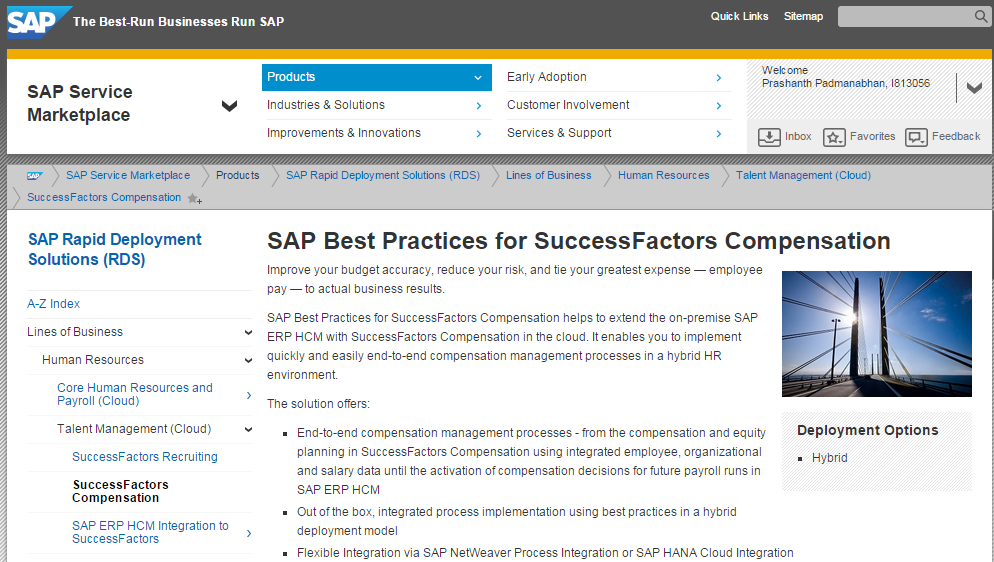Open the Industries & Solutions menu
The image size is (994, 562).
coord(376,105)
